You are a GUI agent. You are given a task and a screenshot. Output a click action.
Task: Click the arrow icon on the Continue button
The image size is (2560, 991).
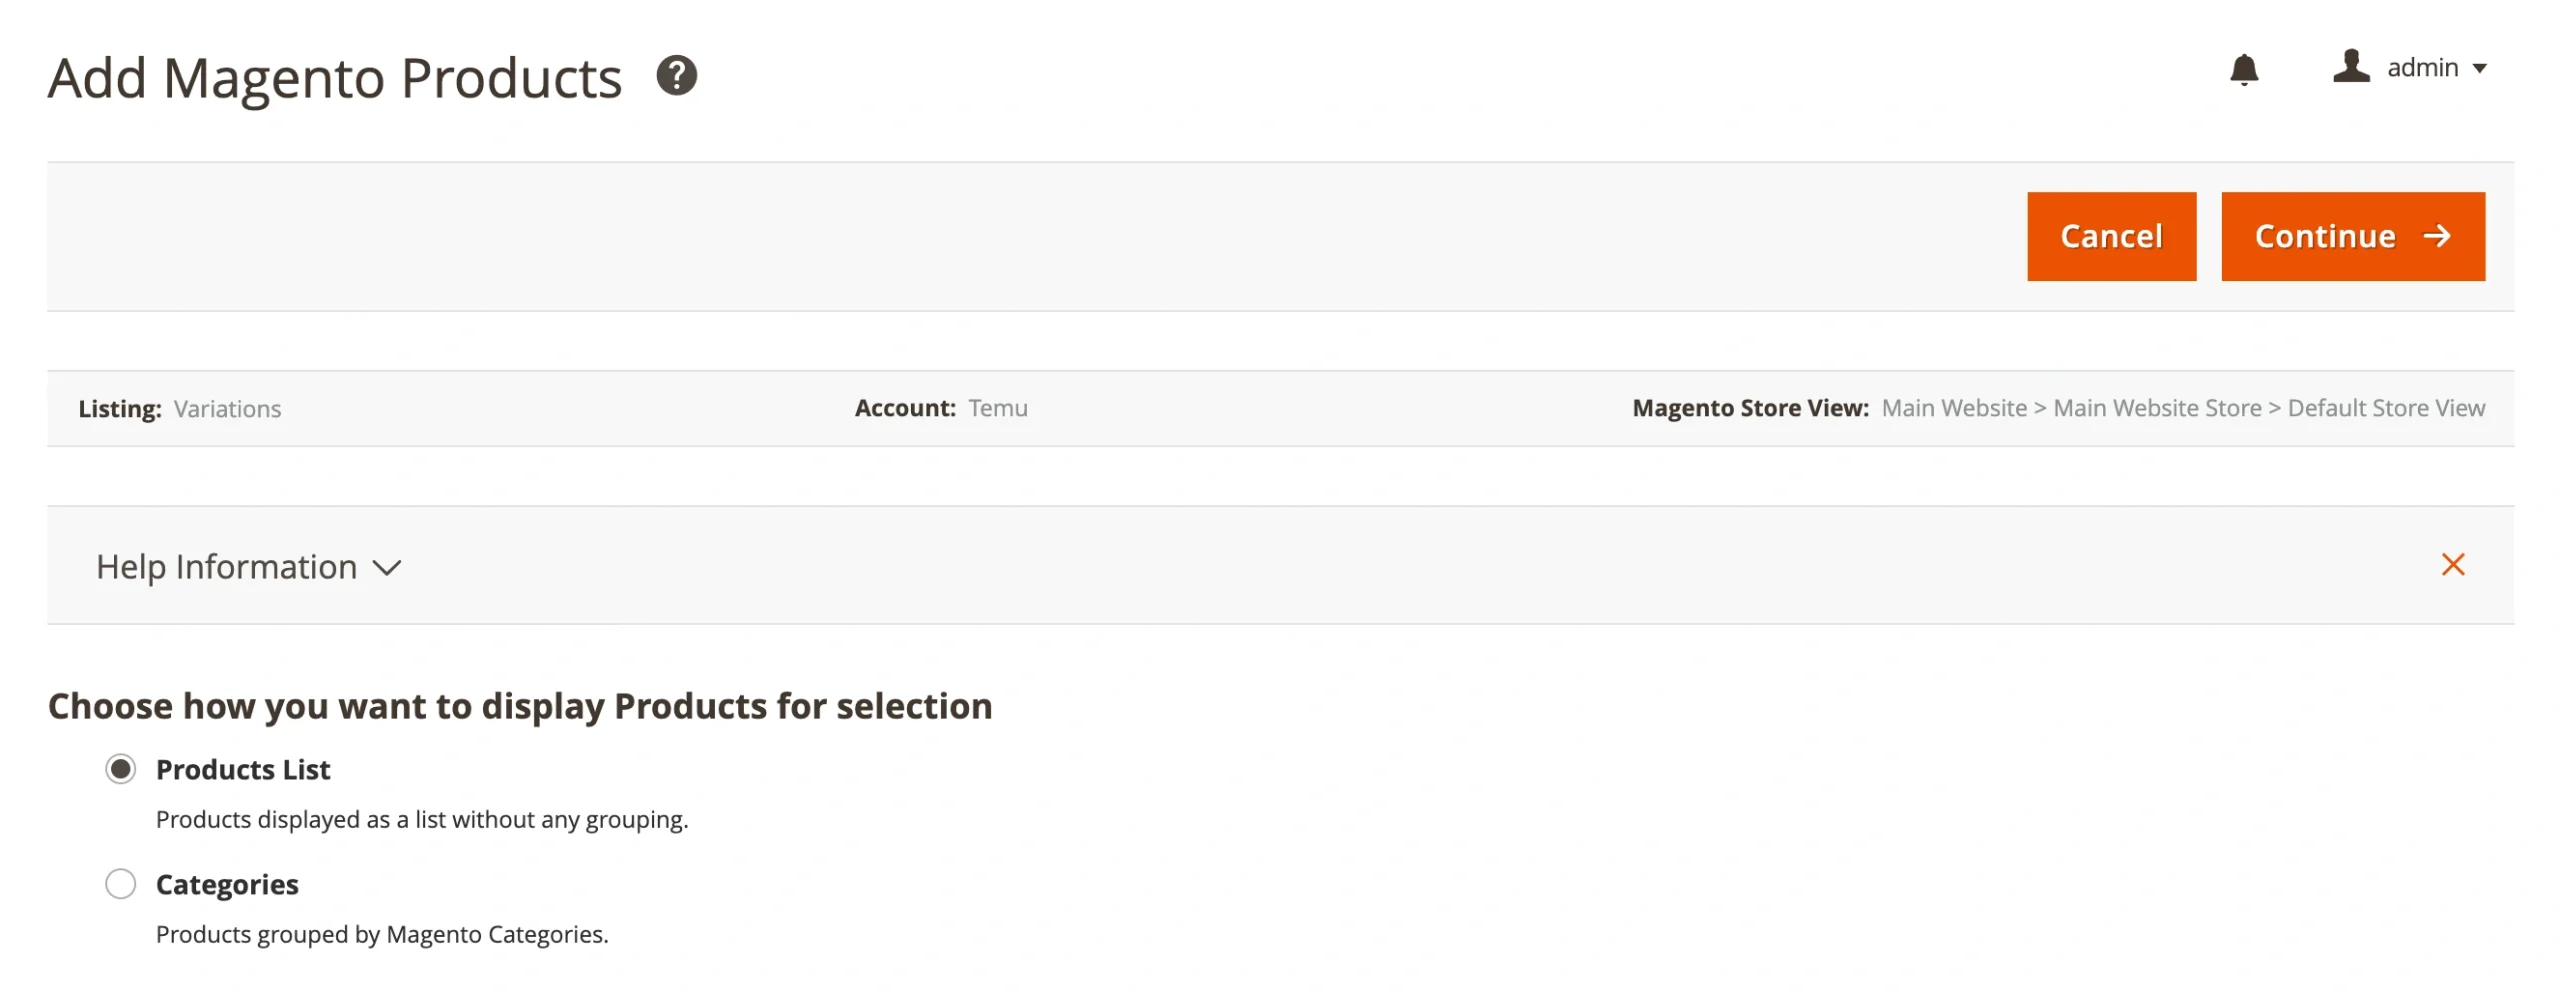(x=2437, y=236)
